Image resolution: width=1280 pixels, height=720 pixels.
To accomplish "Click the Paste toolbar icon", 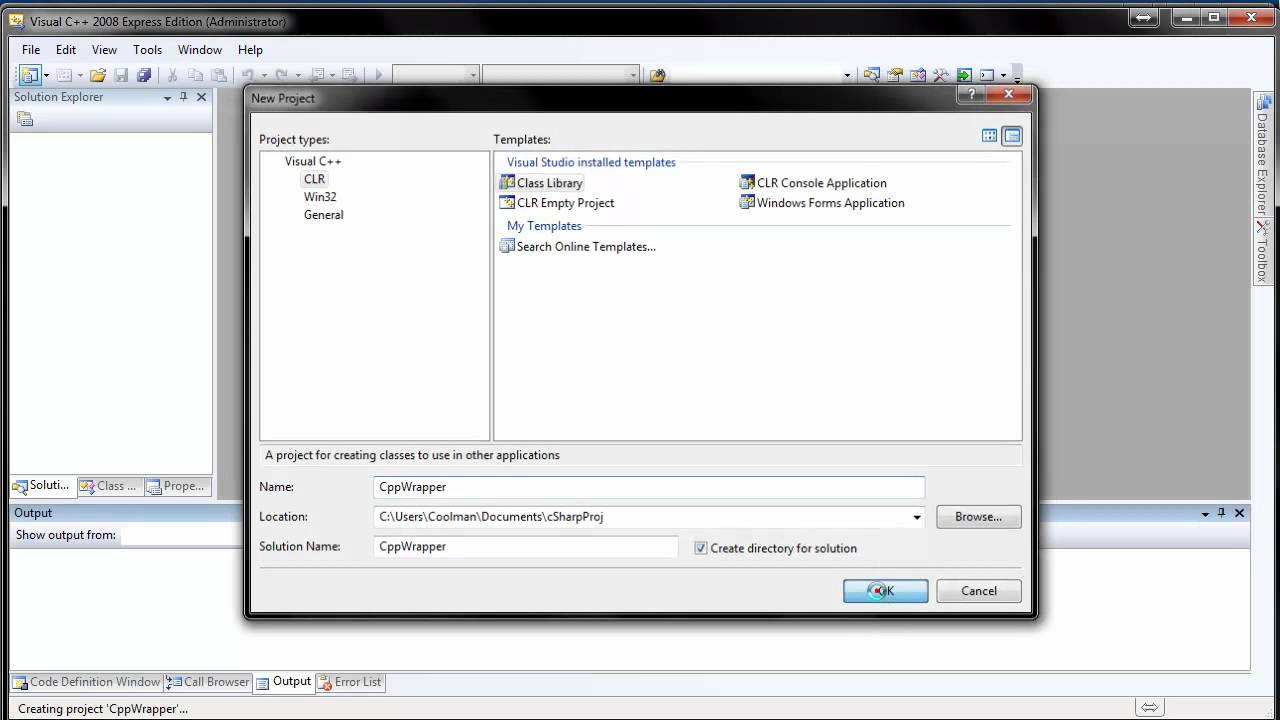I will pyautogui.click(x=218, y=75).
